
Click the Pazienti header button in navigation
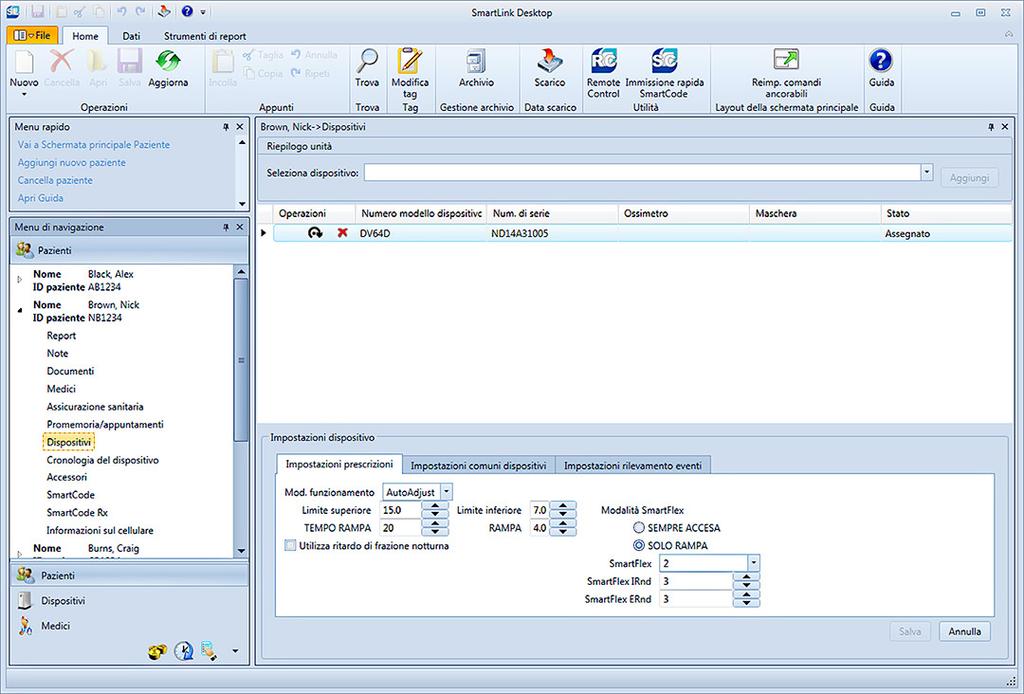point(129,250)
